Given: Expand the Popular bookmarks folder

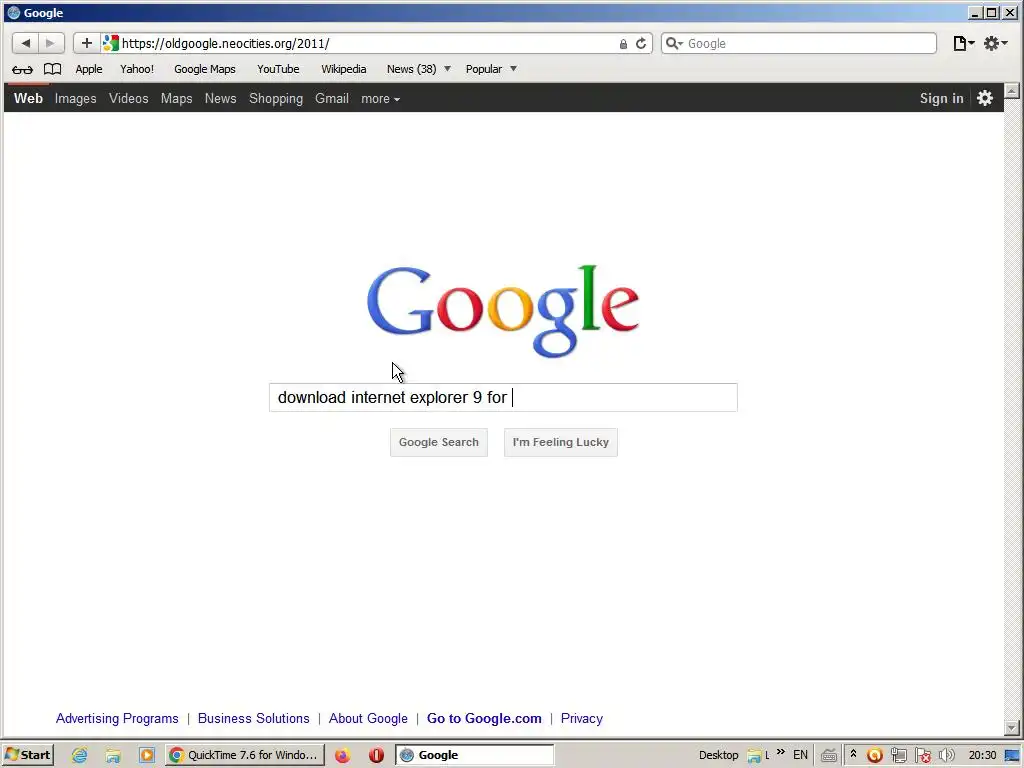Looking at the screenshot, I should 491,69.
